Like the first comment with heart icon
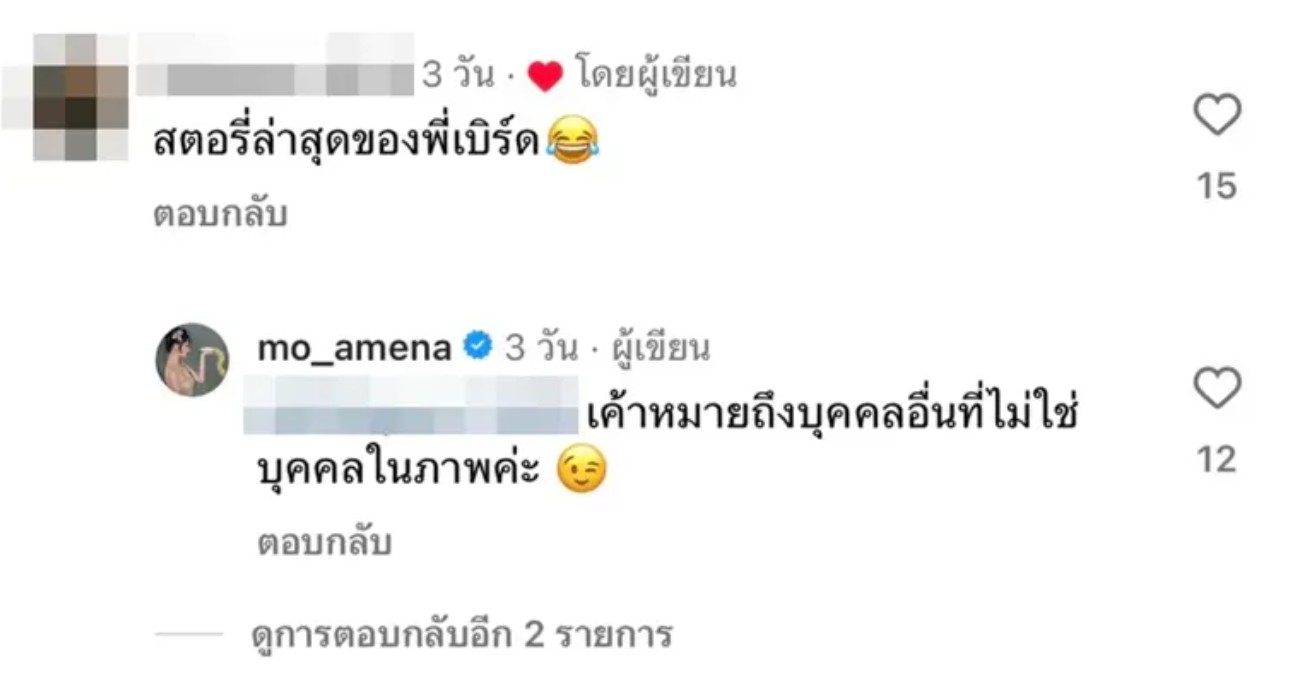This screenshot has height=695, width=1300. [x=1217, y=115]
